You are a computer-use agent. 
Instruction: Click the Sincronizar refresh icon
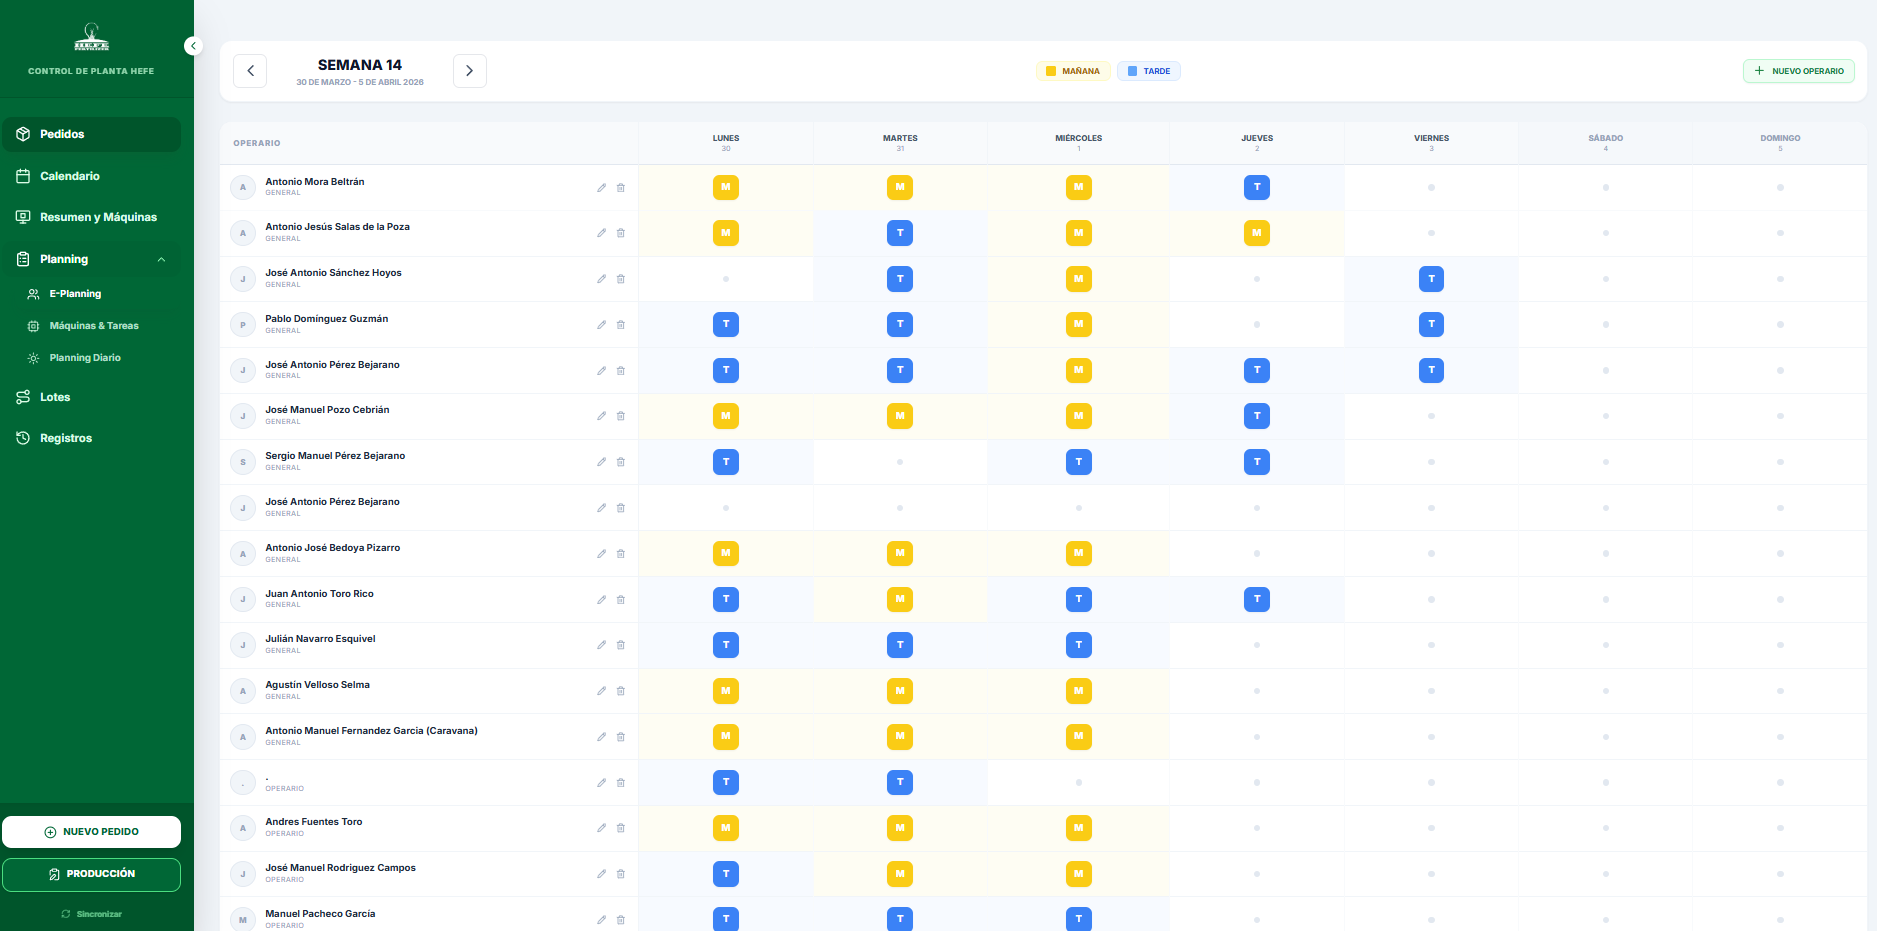(x=66, y=914)
